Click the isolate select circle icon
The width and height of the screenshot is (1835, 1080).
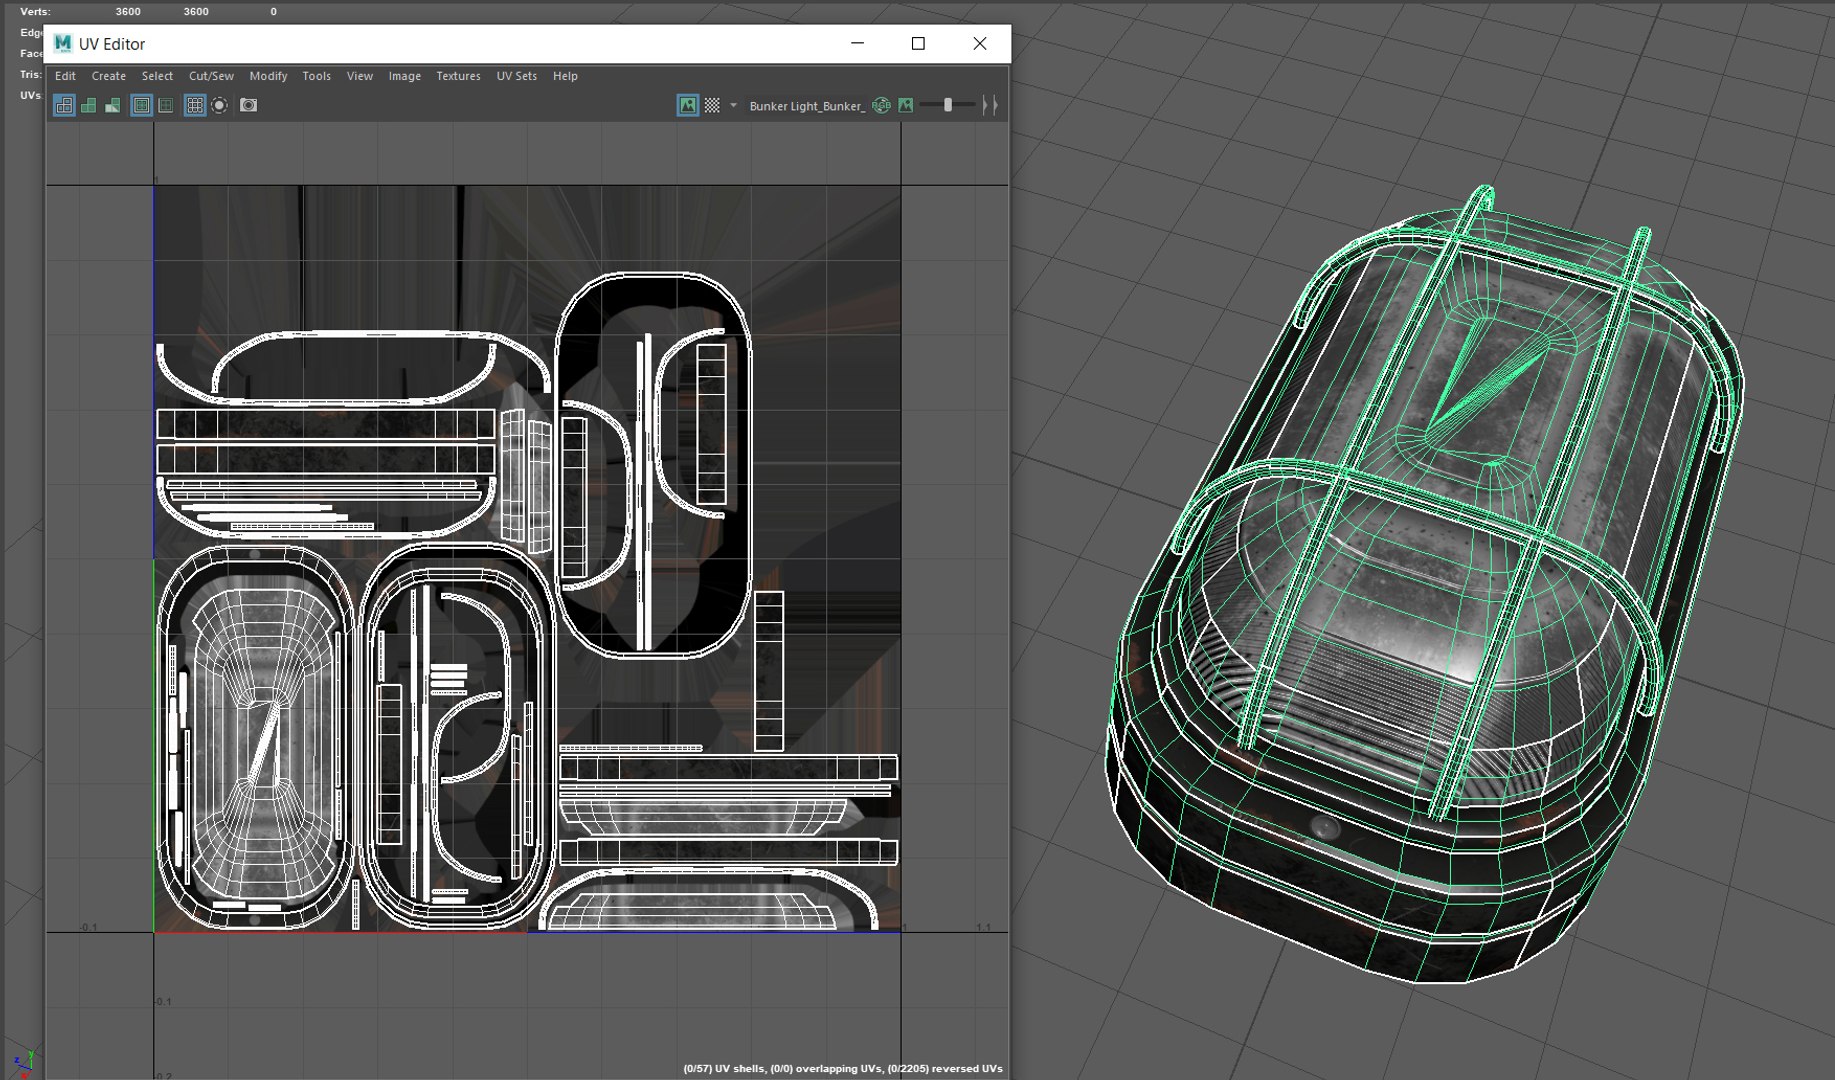(x=220, y=105)
